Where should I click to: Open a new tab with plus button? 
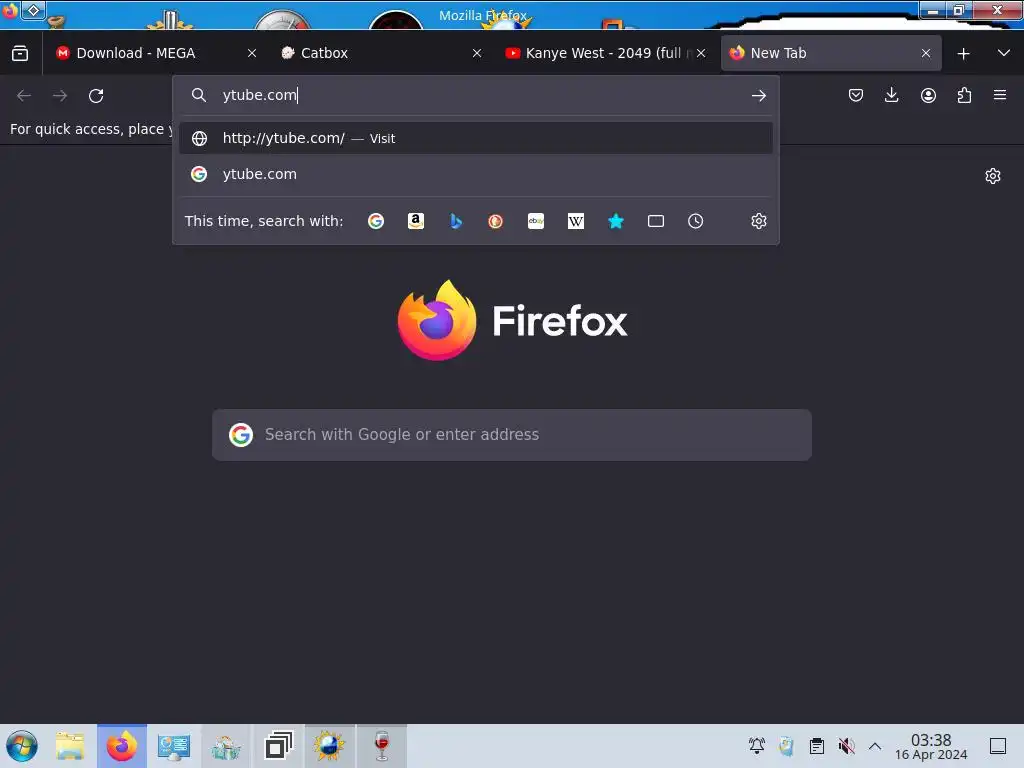click(x=963, y=54)
